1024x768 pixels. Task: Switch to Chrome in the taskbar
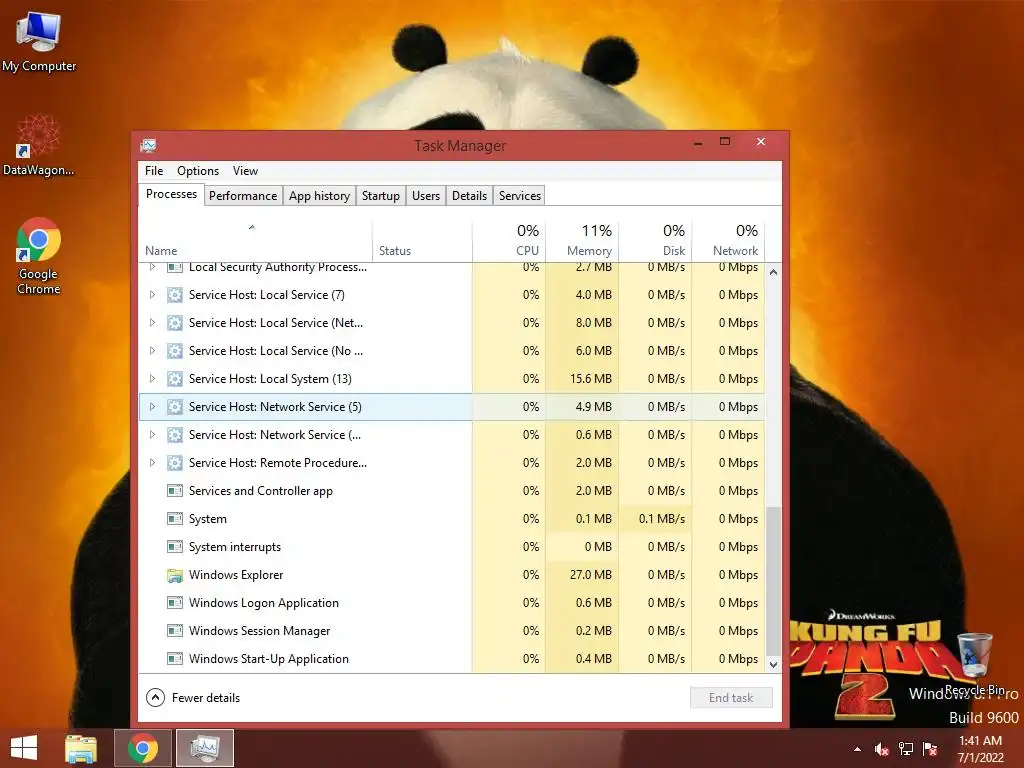[142, 748]
